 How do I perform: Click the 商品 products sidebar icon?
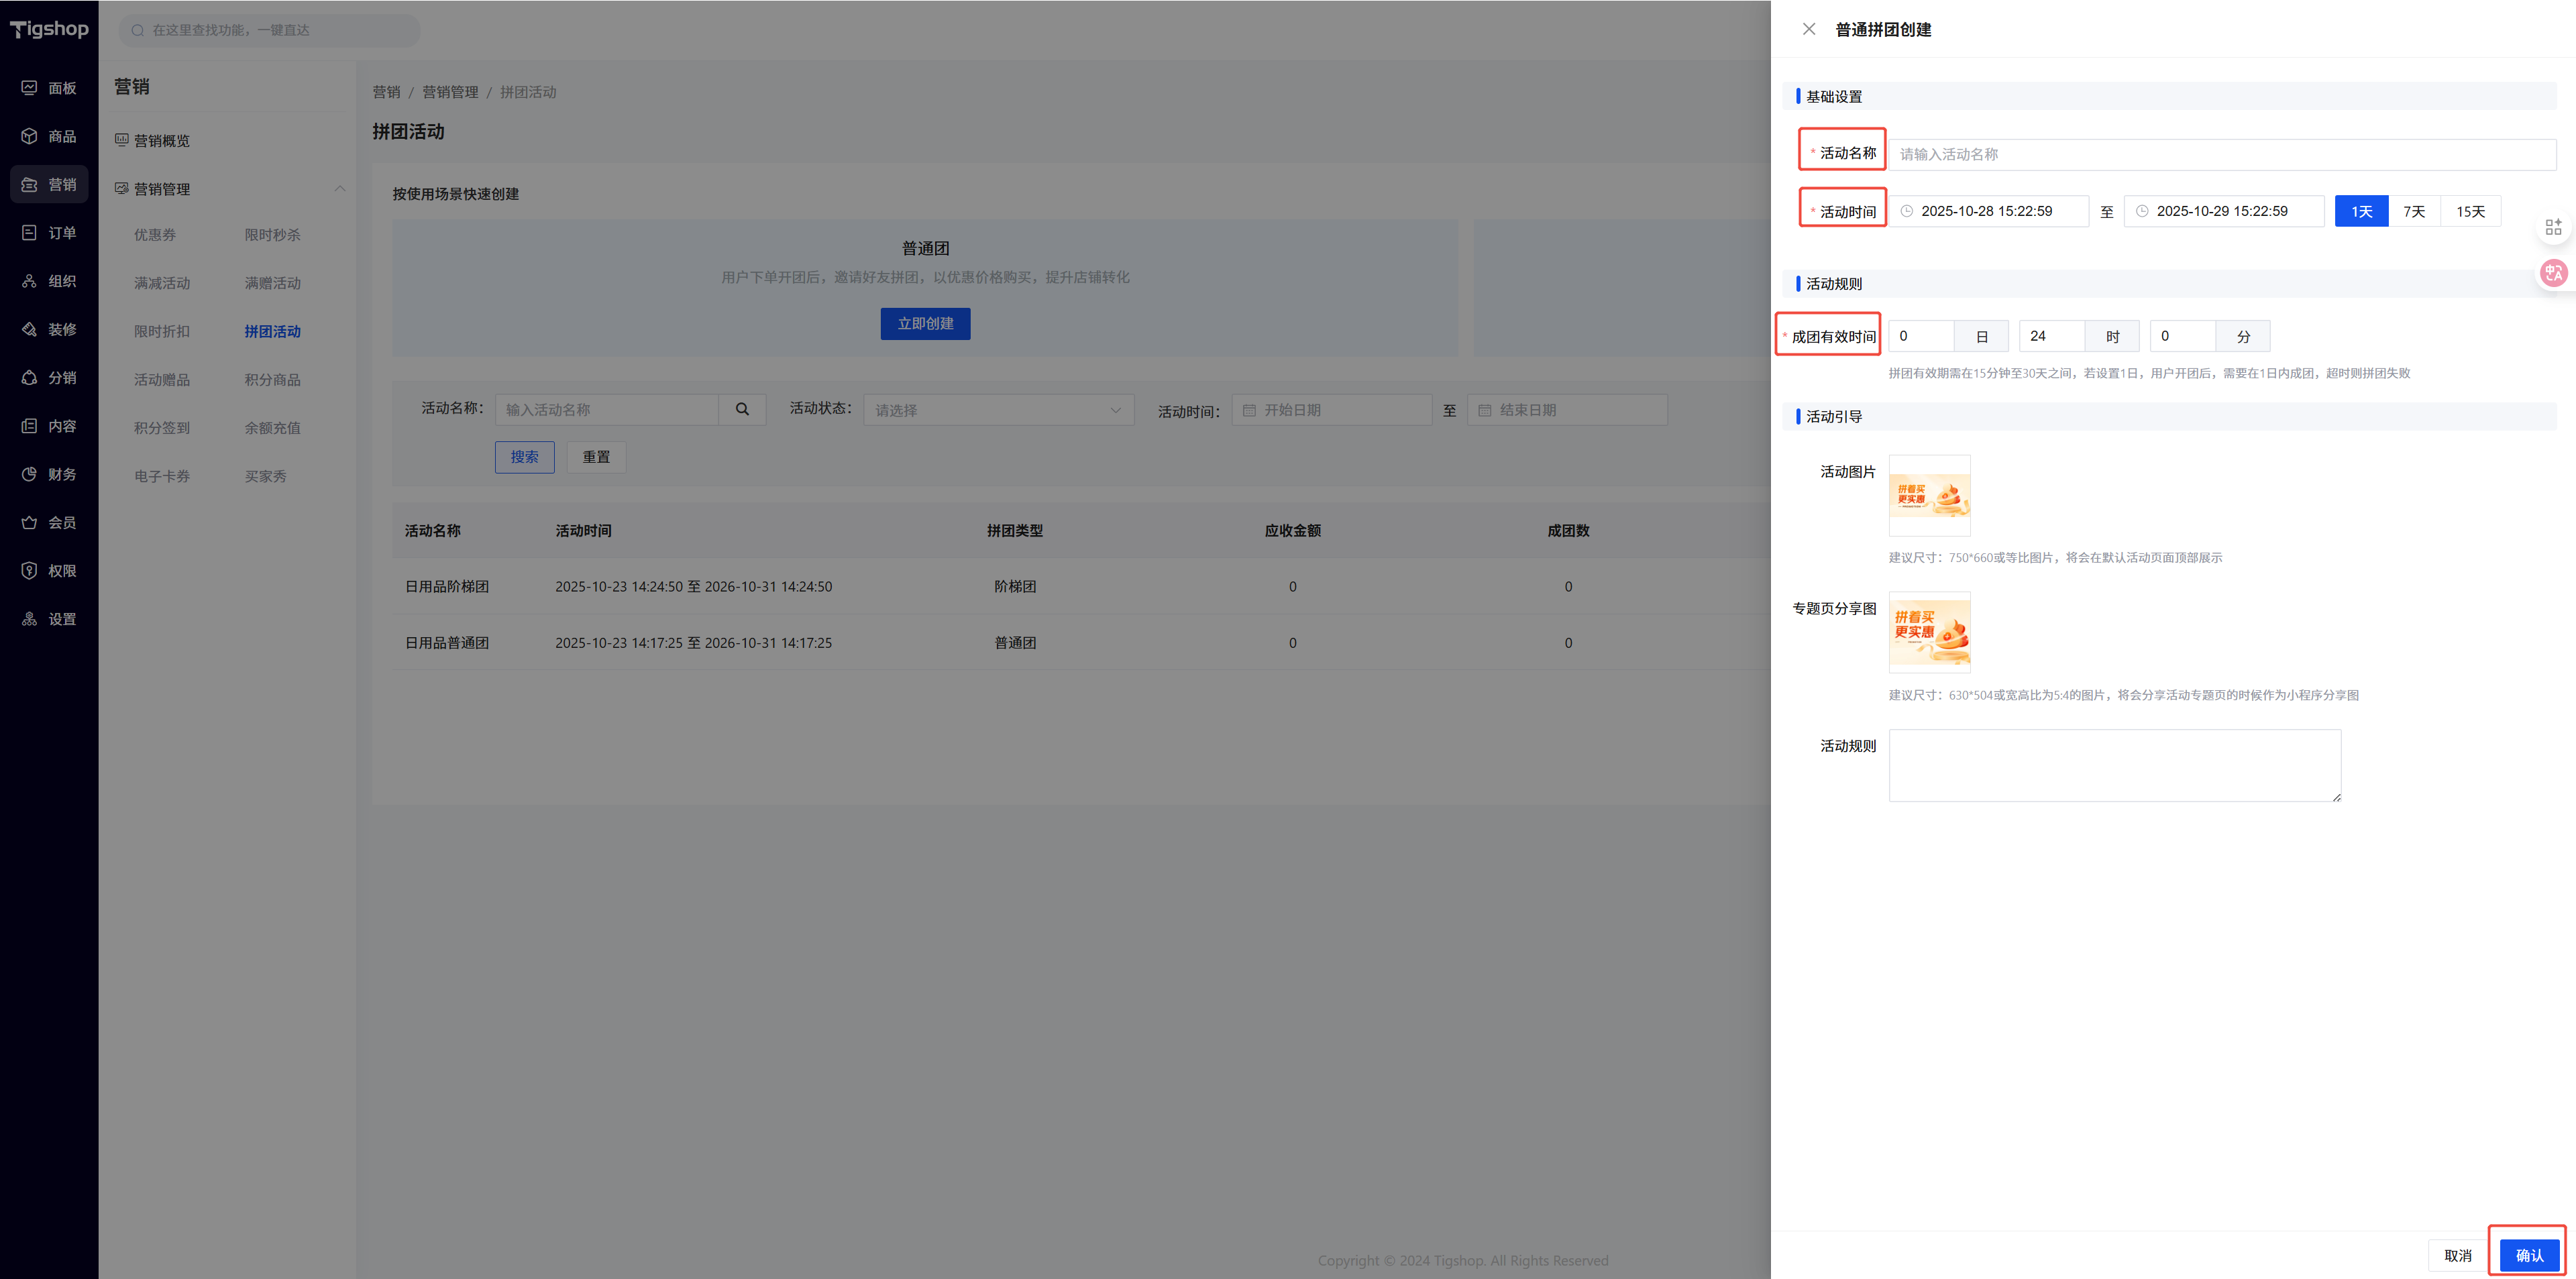pos(30,136)
